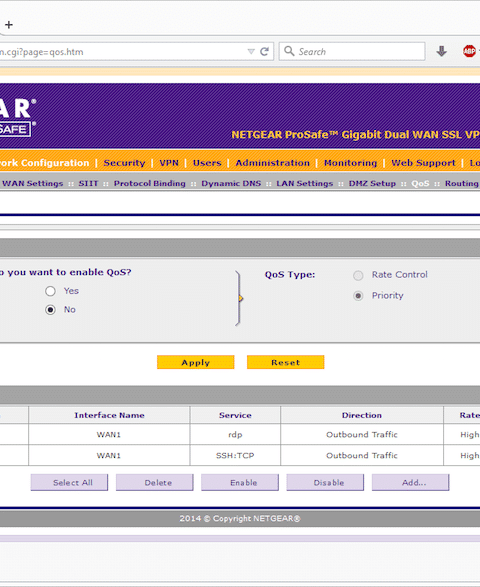480x587 pixels.
Task: Click the downloads arrow icon
Action: pos(442,51)
